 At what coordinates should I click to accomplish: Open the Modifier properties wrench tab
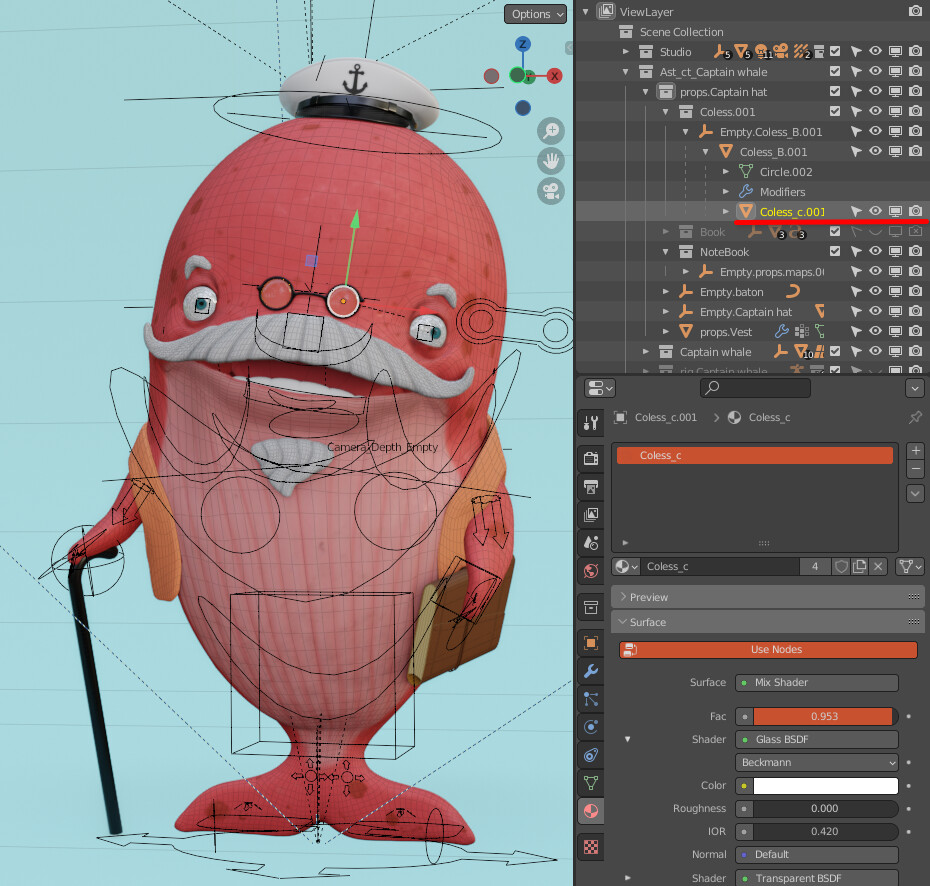tap(591, 671)
